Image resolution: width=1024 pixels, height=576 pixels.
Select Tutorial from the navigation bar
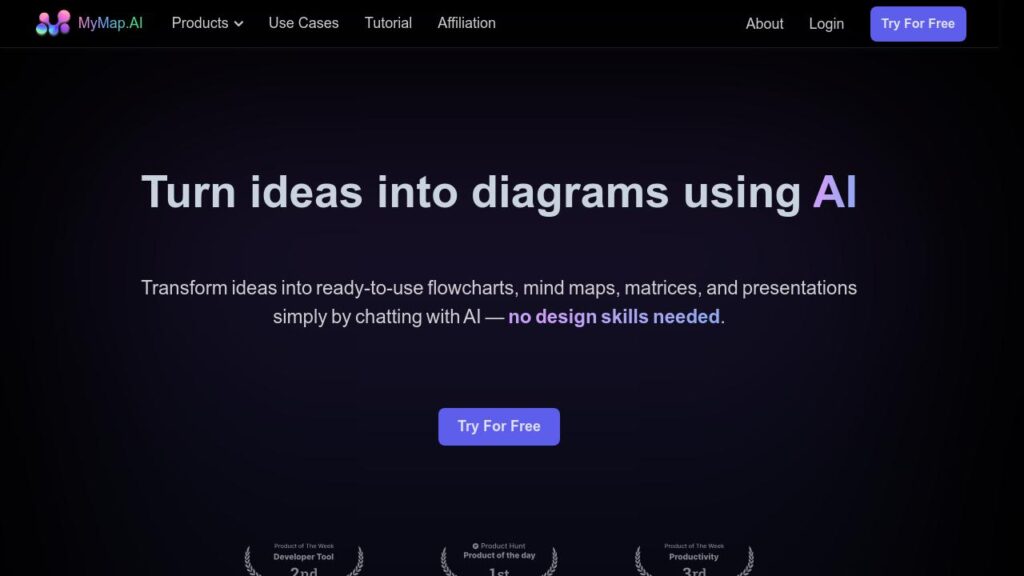click(388, 23)
